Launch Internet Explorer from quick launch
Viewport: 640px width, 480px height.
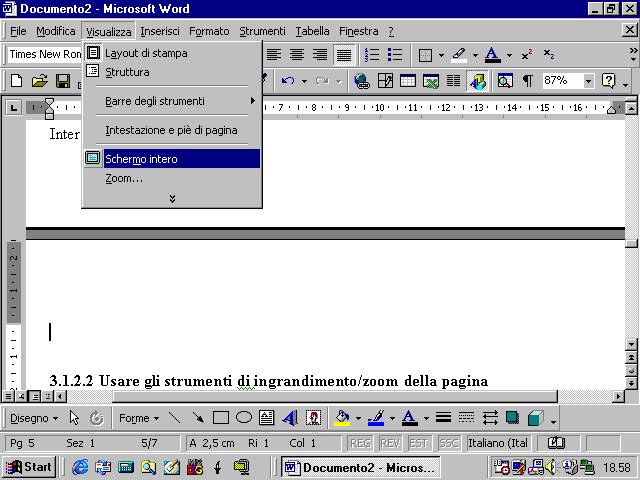[80, 467]
